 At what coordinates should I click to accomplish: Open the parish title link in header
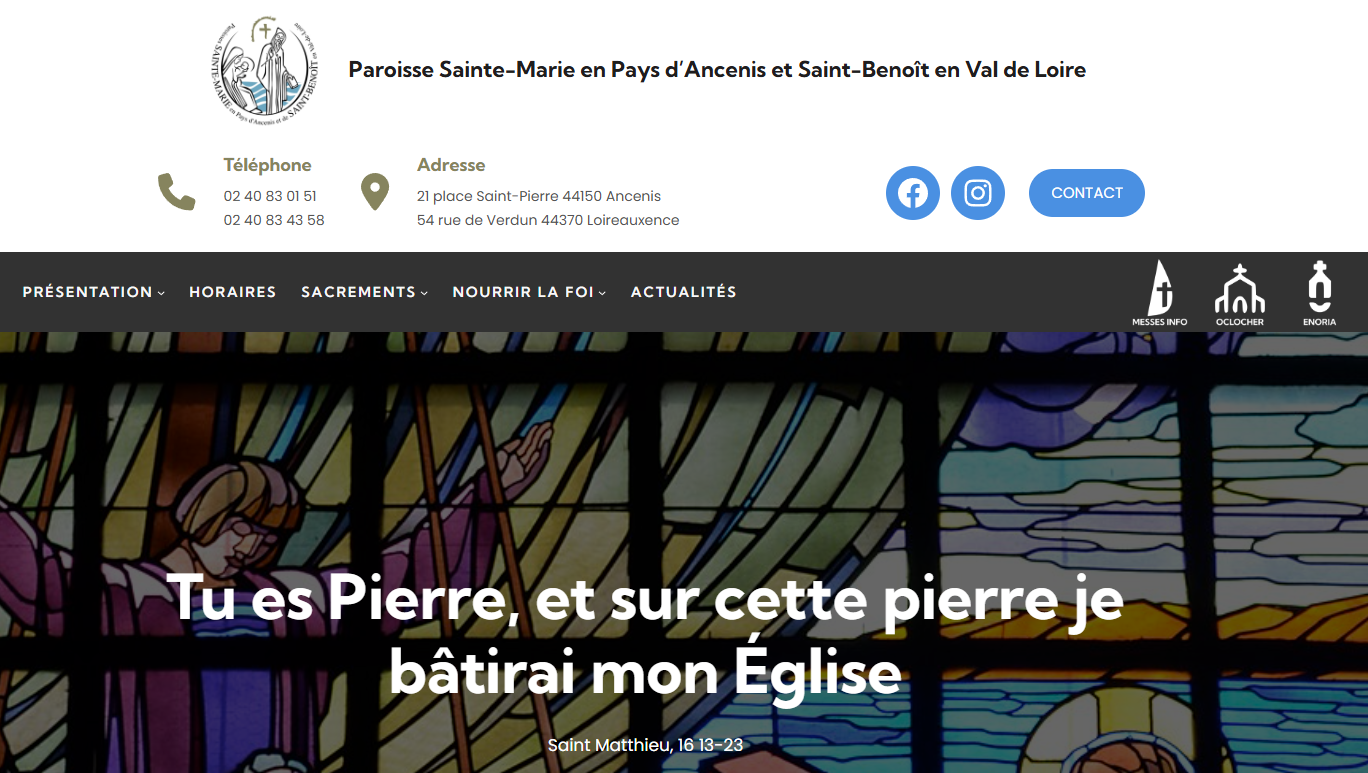coord(717,70)
